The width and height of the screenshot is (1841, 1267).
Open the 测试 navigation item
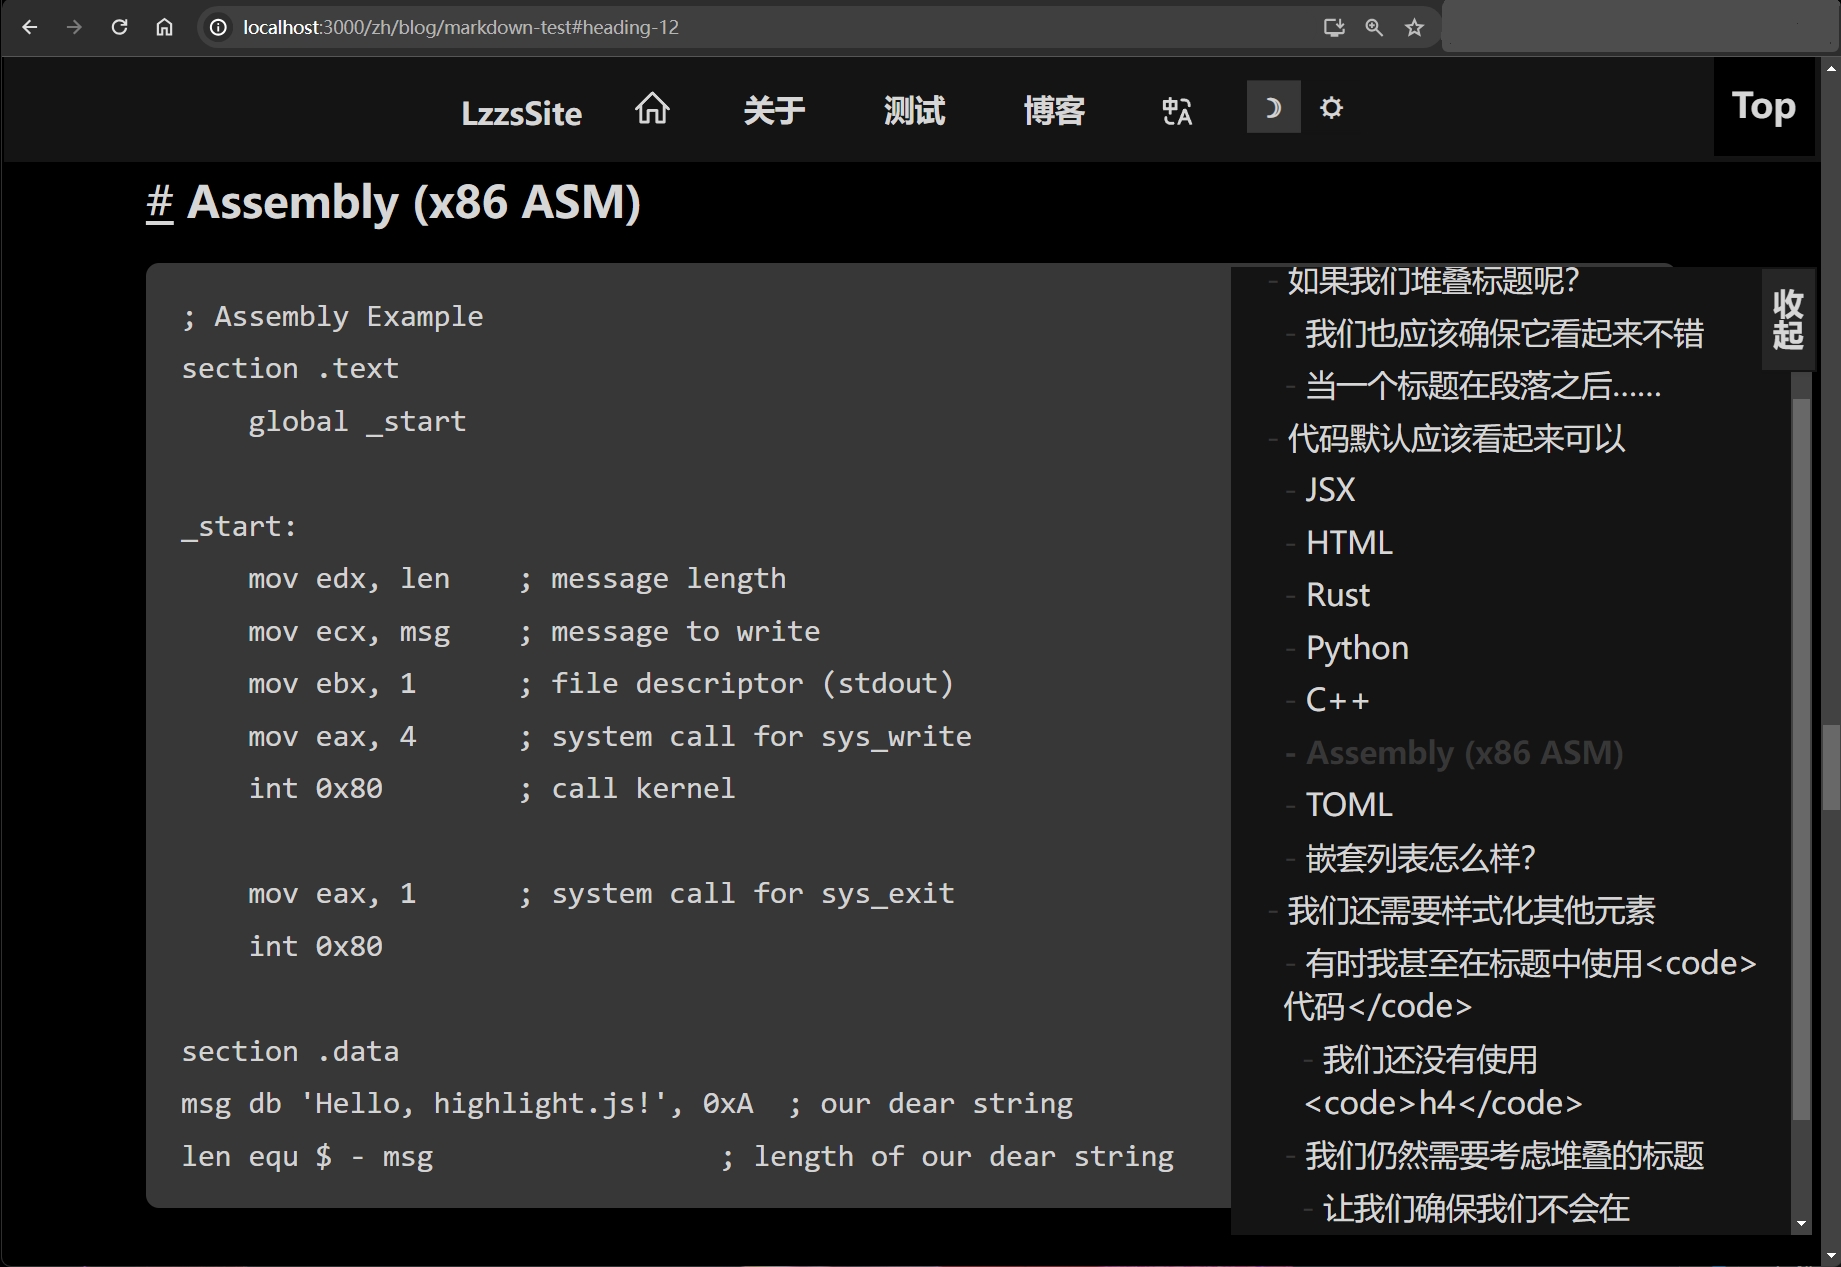[914, 110]
